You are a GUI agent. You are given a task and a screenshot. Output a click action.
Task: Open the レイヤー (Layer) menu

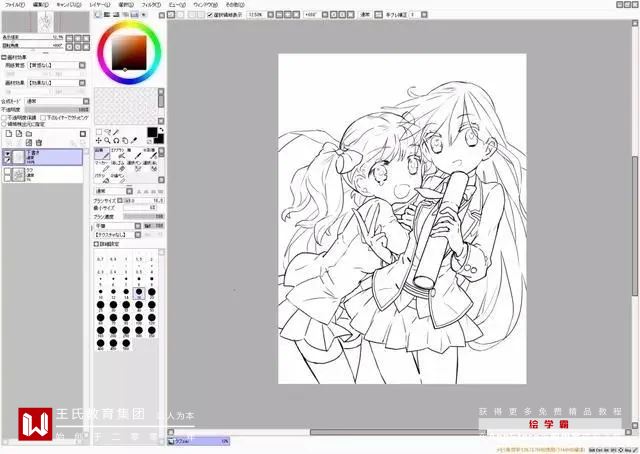100,5
